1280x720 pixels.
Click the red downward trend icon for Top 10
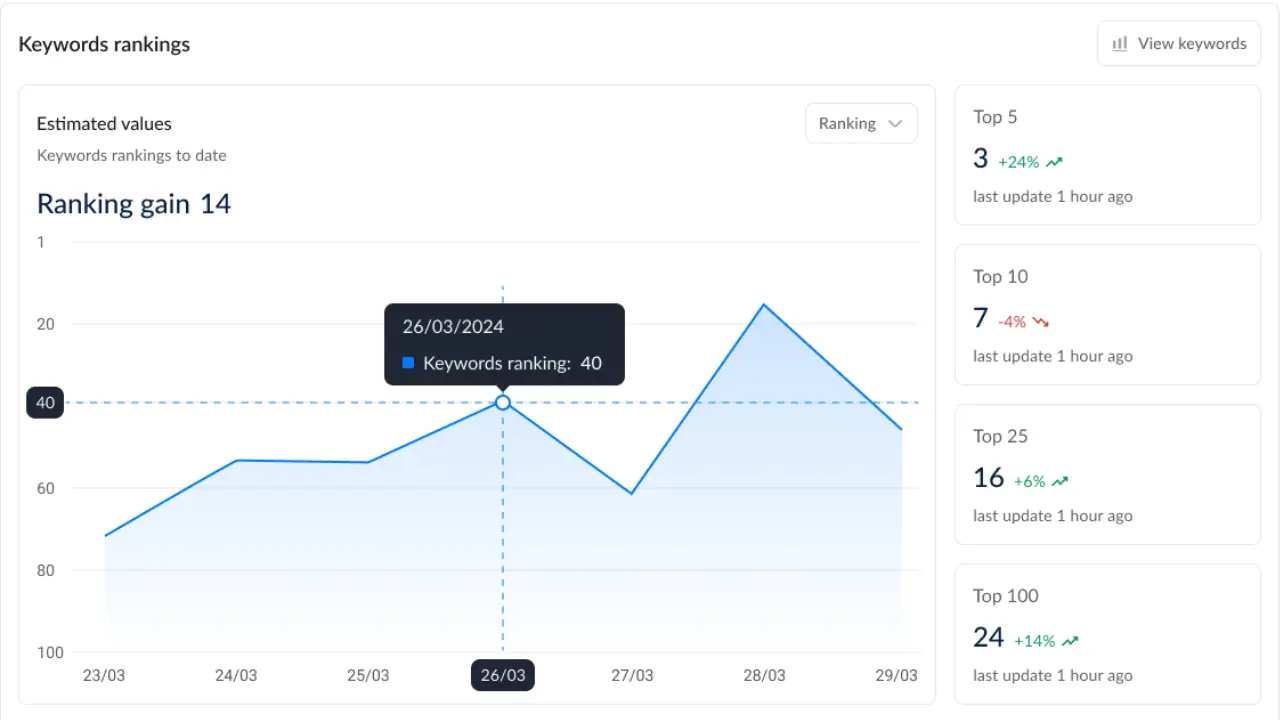pyautogui.click(x=1042, y=321)
